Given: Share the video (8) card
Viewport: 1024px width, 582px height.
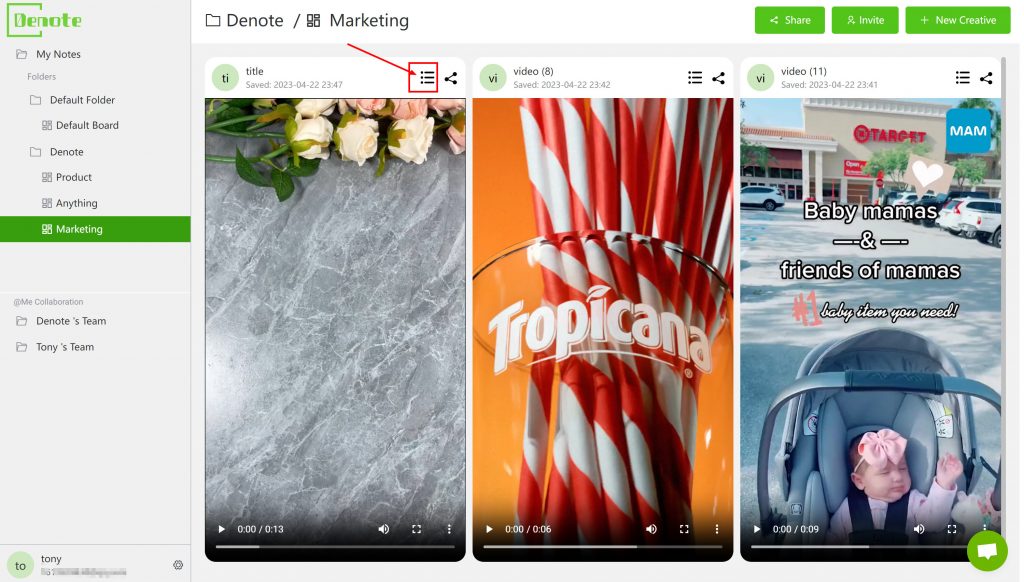Looking at the screenshot, I should 718,78.
